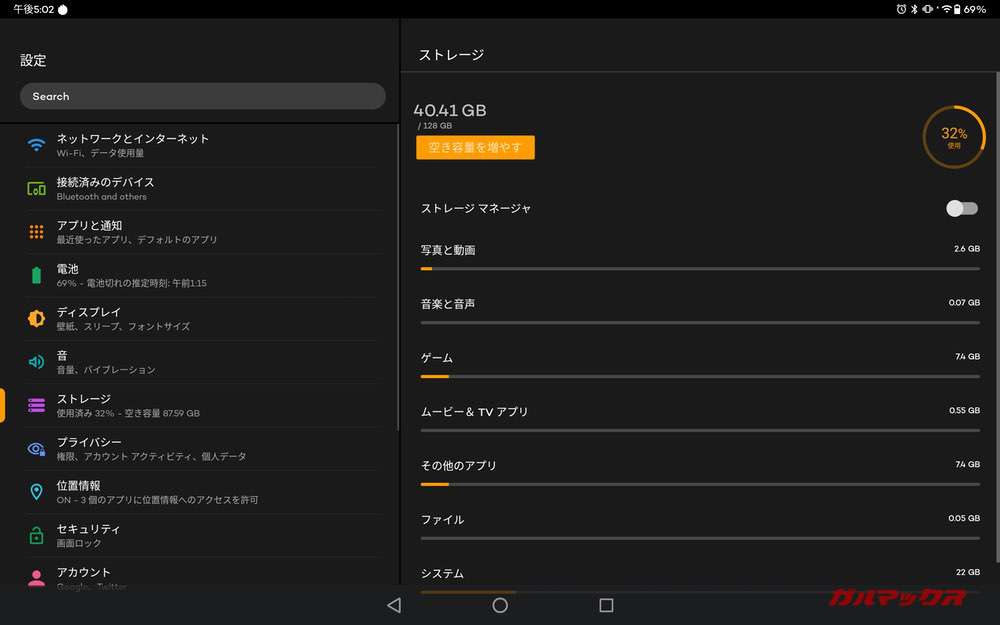Screen dimensions: 1000x625
Task: Click the green battery icon
Action: pyautogui.click(x=36, y=275)
